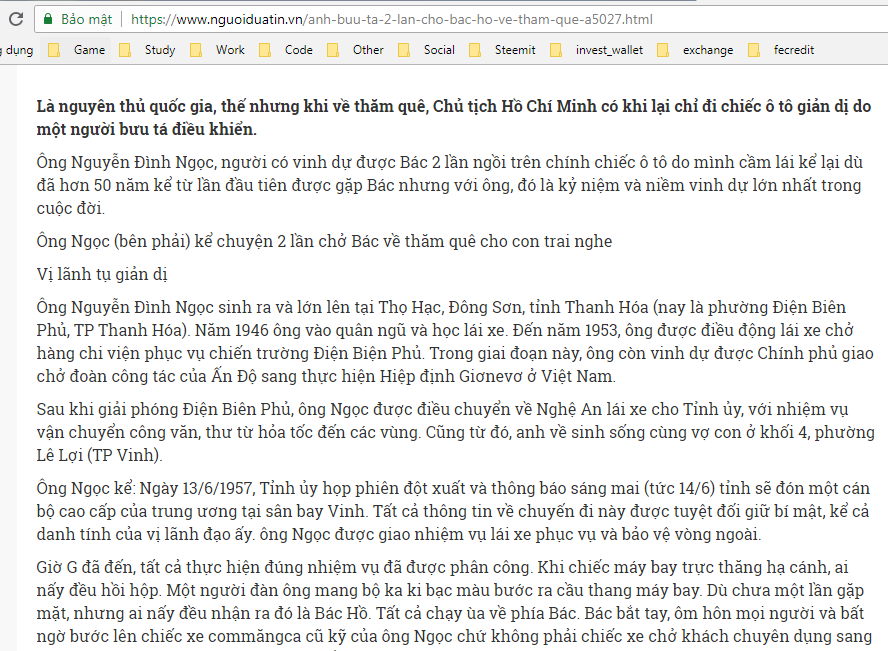Click the Steemit folder icon

475,50
